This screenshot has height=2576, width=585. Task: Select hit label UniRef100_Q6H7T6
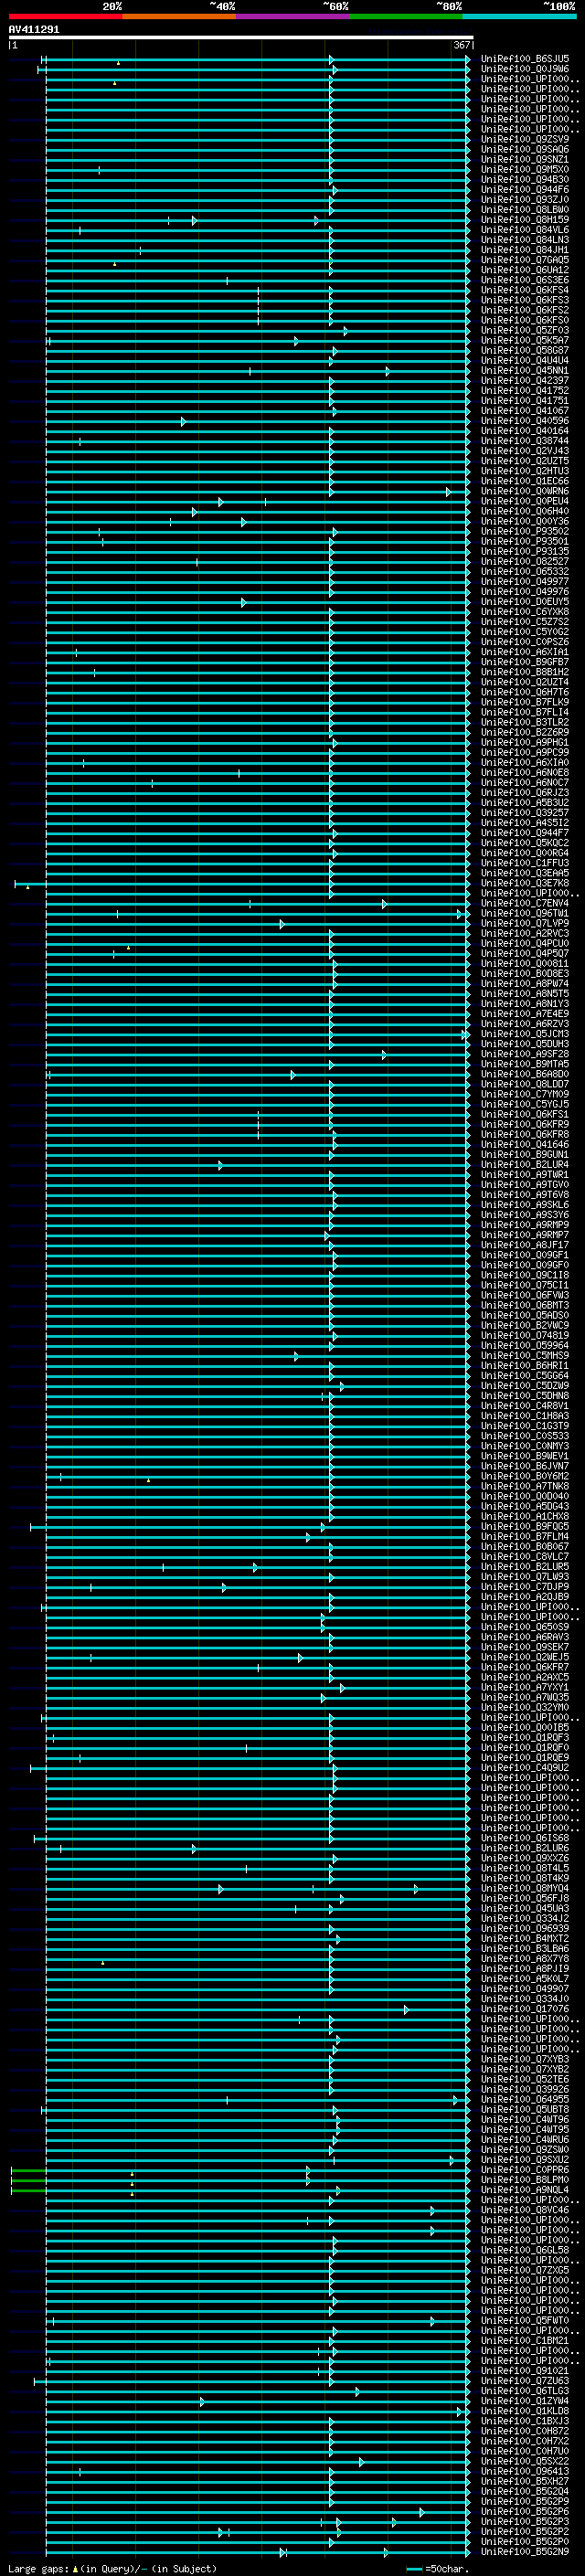(525, 692)
